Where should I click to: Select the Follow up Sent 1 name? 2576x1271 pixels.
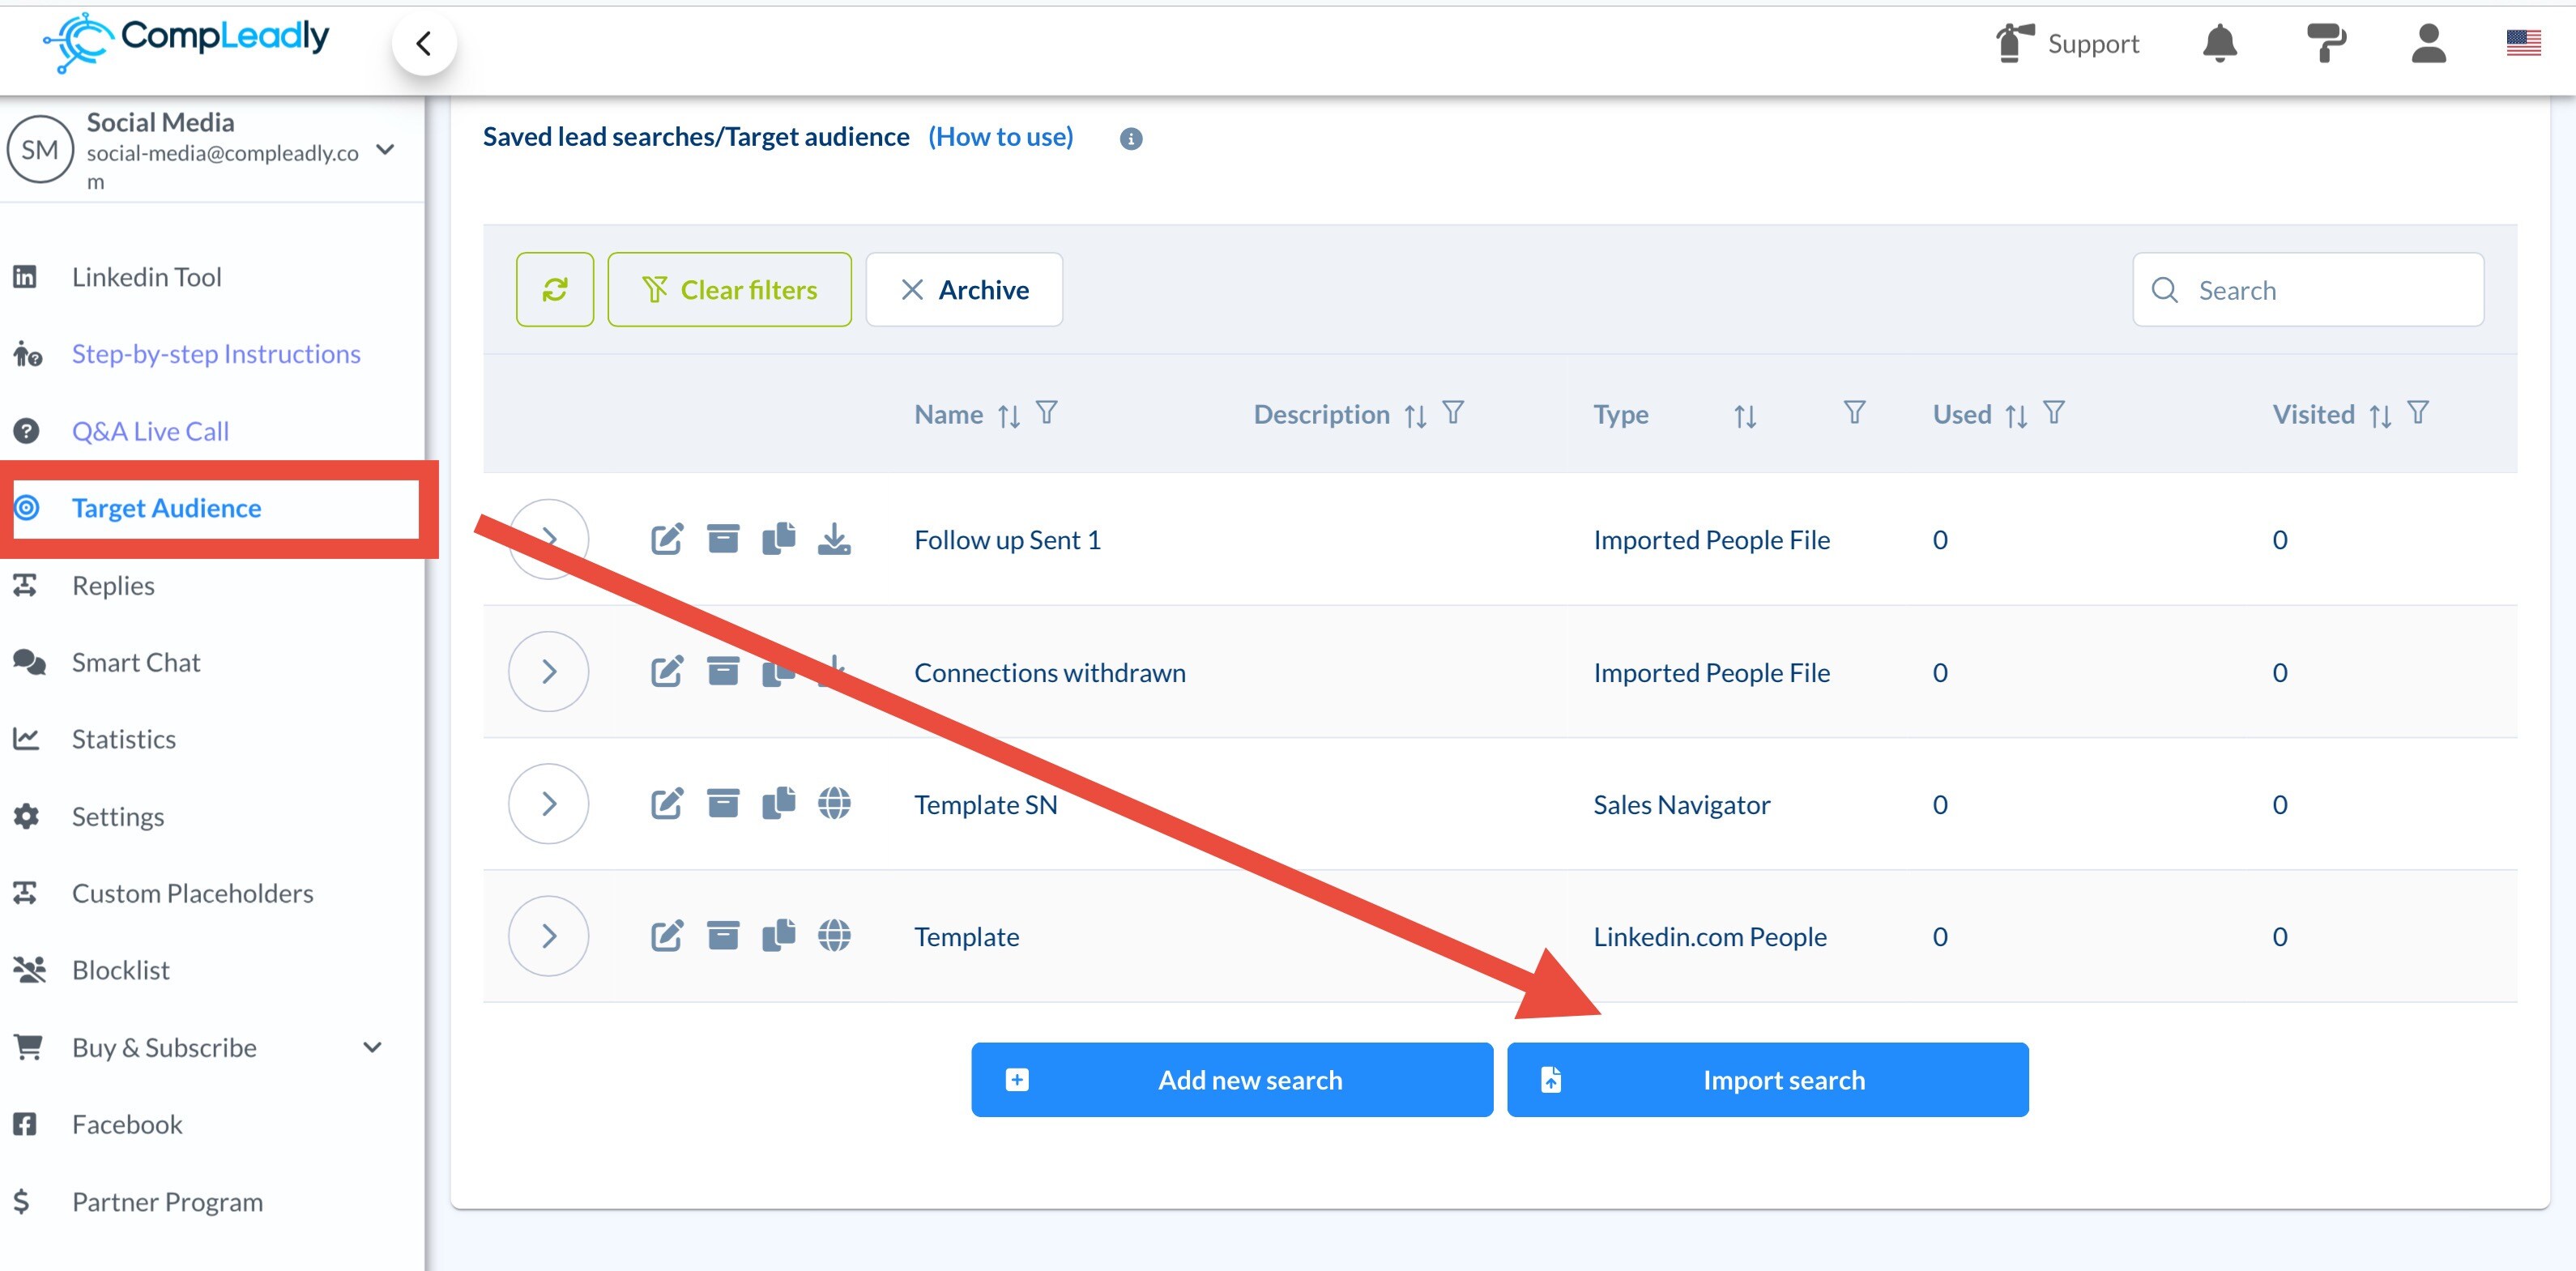tap(1007, 539)
